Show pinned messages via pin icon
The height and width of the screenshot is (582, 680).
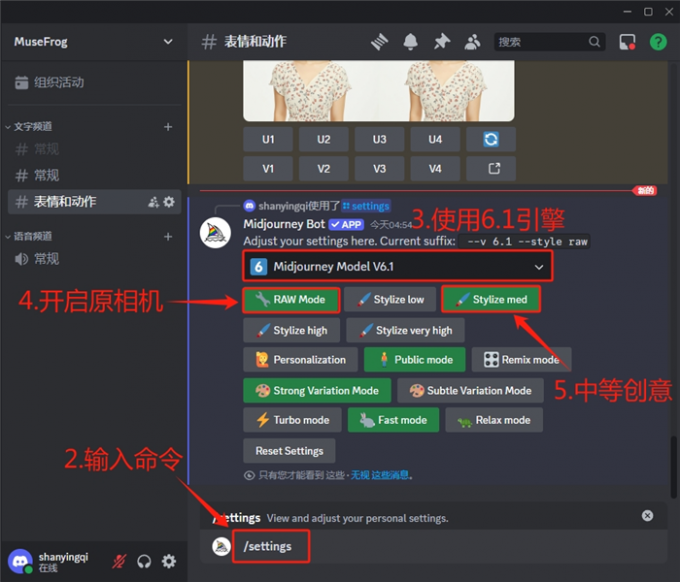point(441,42)
